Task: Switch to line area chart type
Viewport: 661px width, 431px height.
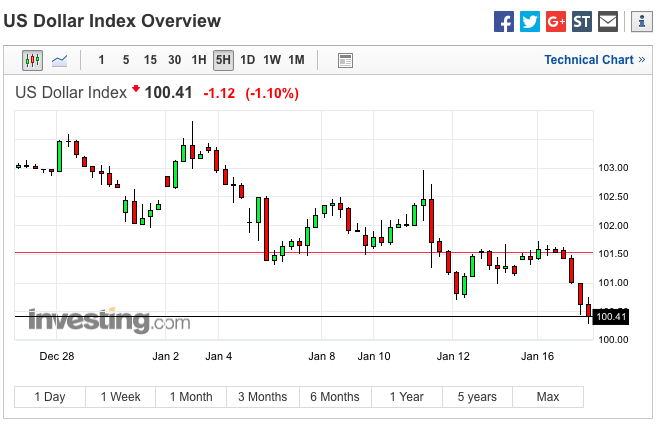Action: click(59, 60)
